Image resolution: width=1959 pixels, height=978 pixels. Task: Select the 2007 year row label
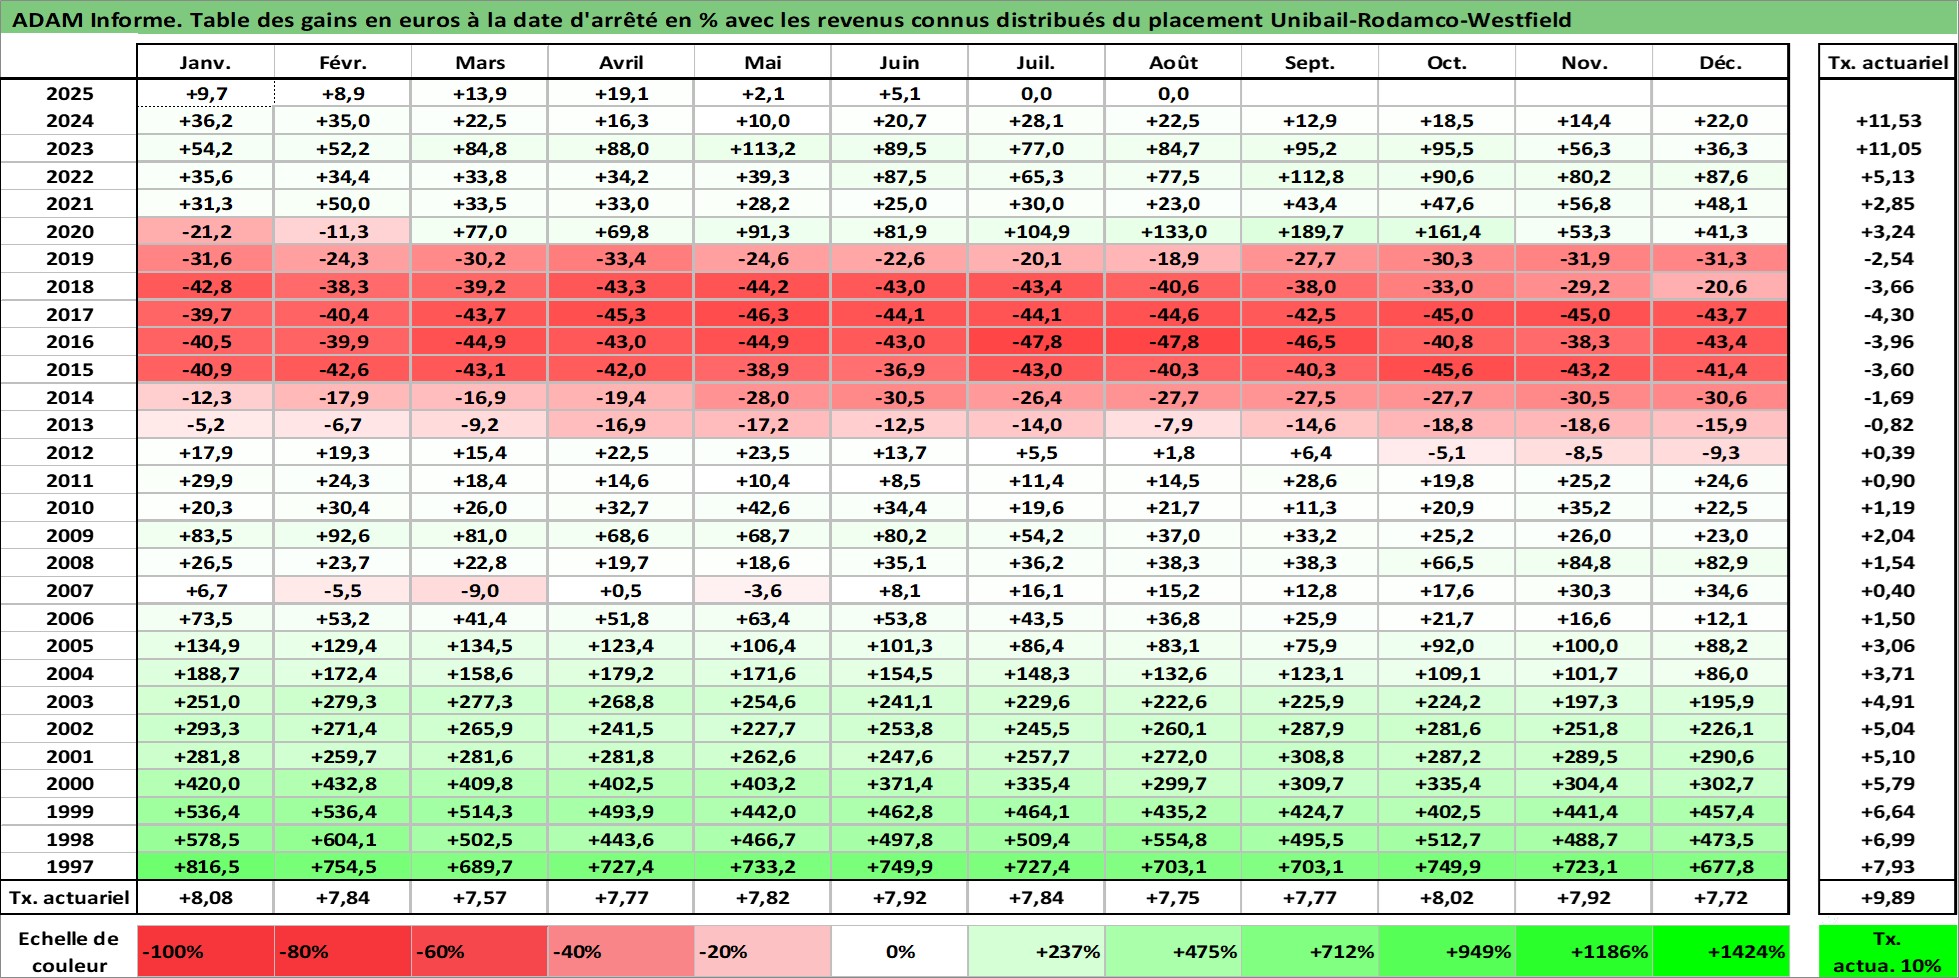[x=69, y=590]
